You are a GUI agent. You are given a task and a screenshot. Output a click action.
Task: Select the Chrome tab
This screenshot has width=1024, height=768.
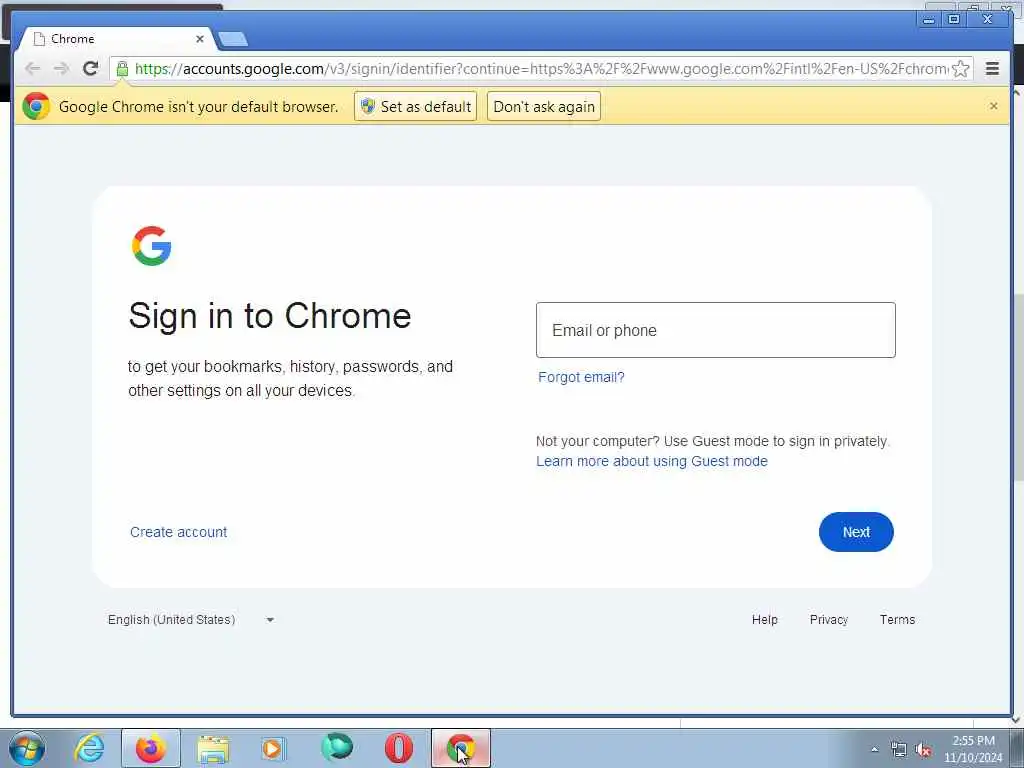pos(118,39)
